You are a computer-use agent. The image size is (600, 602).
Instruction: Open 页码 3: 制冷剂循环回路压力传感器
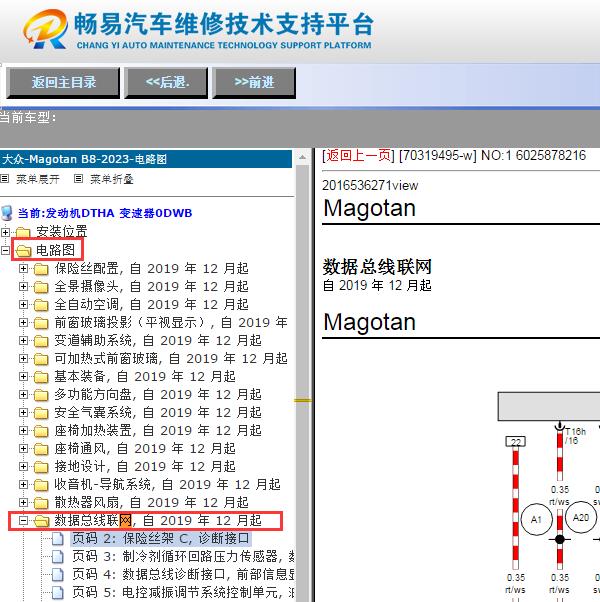point(183,557)
